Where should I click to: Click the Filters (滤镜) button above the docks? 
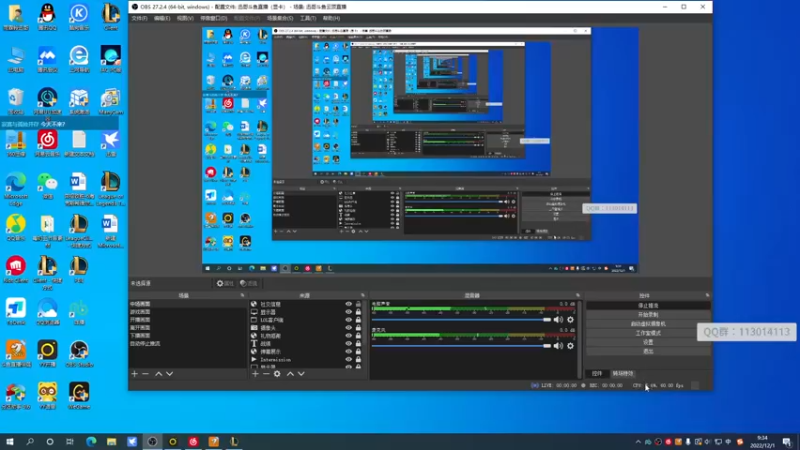point(249,284)
